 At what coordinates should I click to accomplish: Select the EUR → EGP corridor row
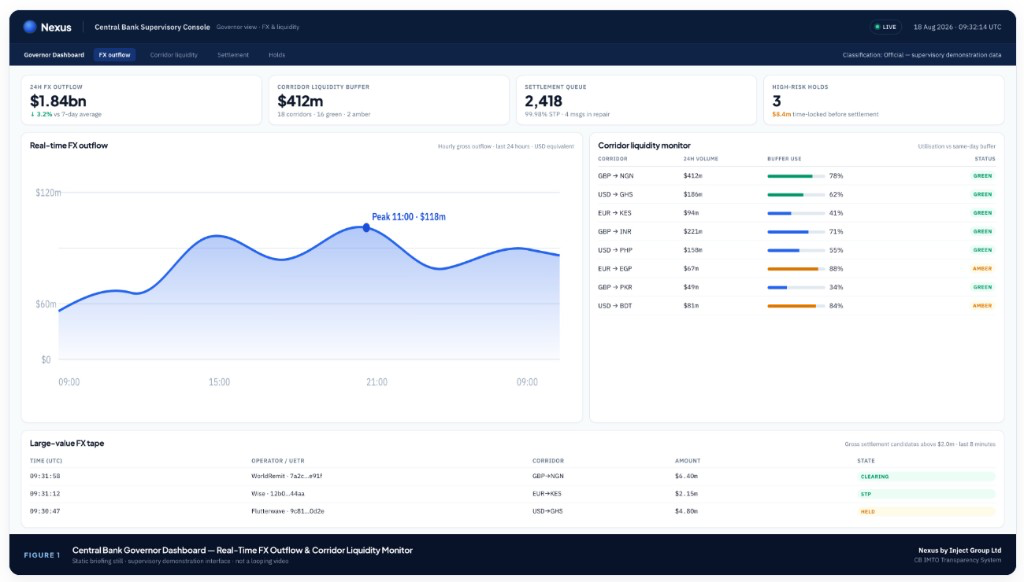tap(797, 268)
